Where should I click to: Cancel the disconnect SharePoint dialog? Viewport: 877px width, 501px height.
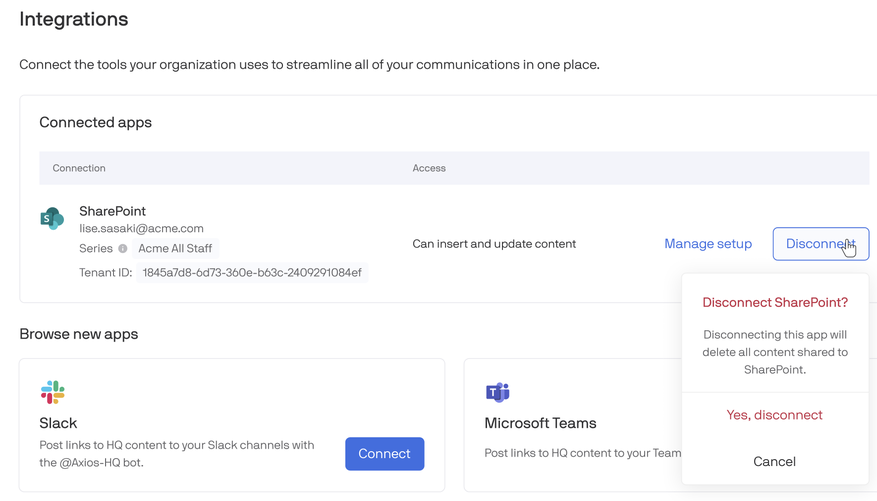pyautogui.click(x=774, y=461)
